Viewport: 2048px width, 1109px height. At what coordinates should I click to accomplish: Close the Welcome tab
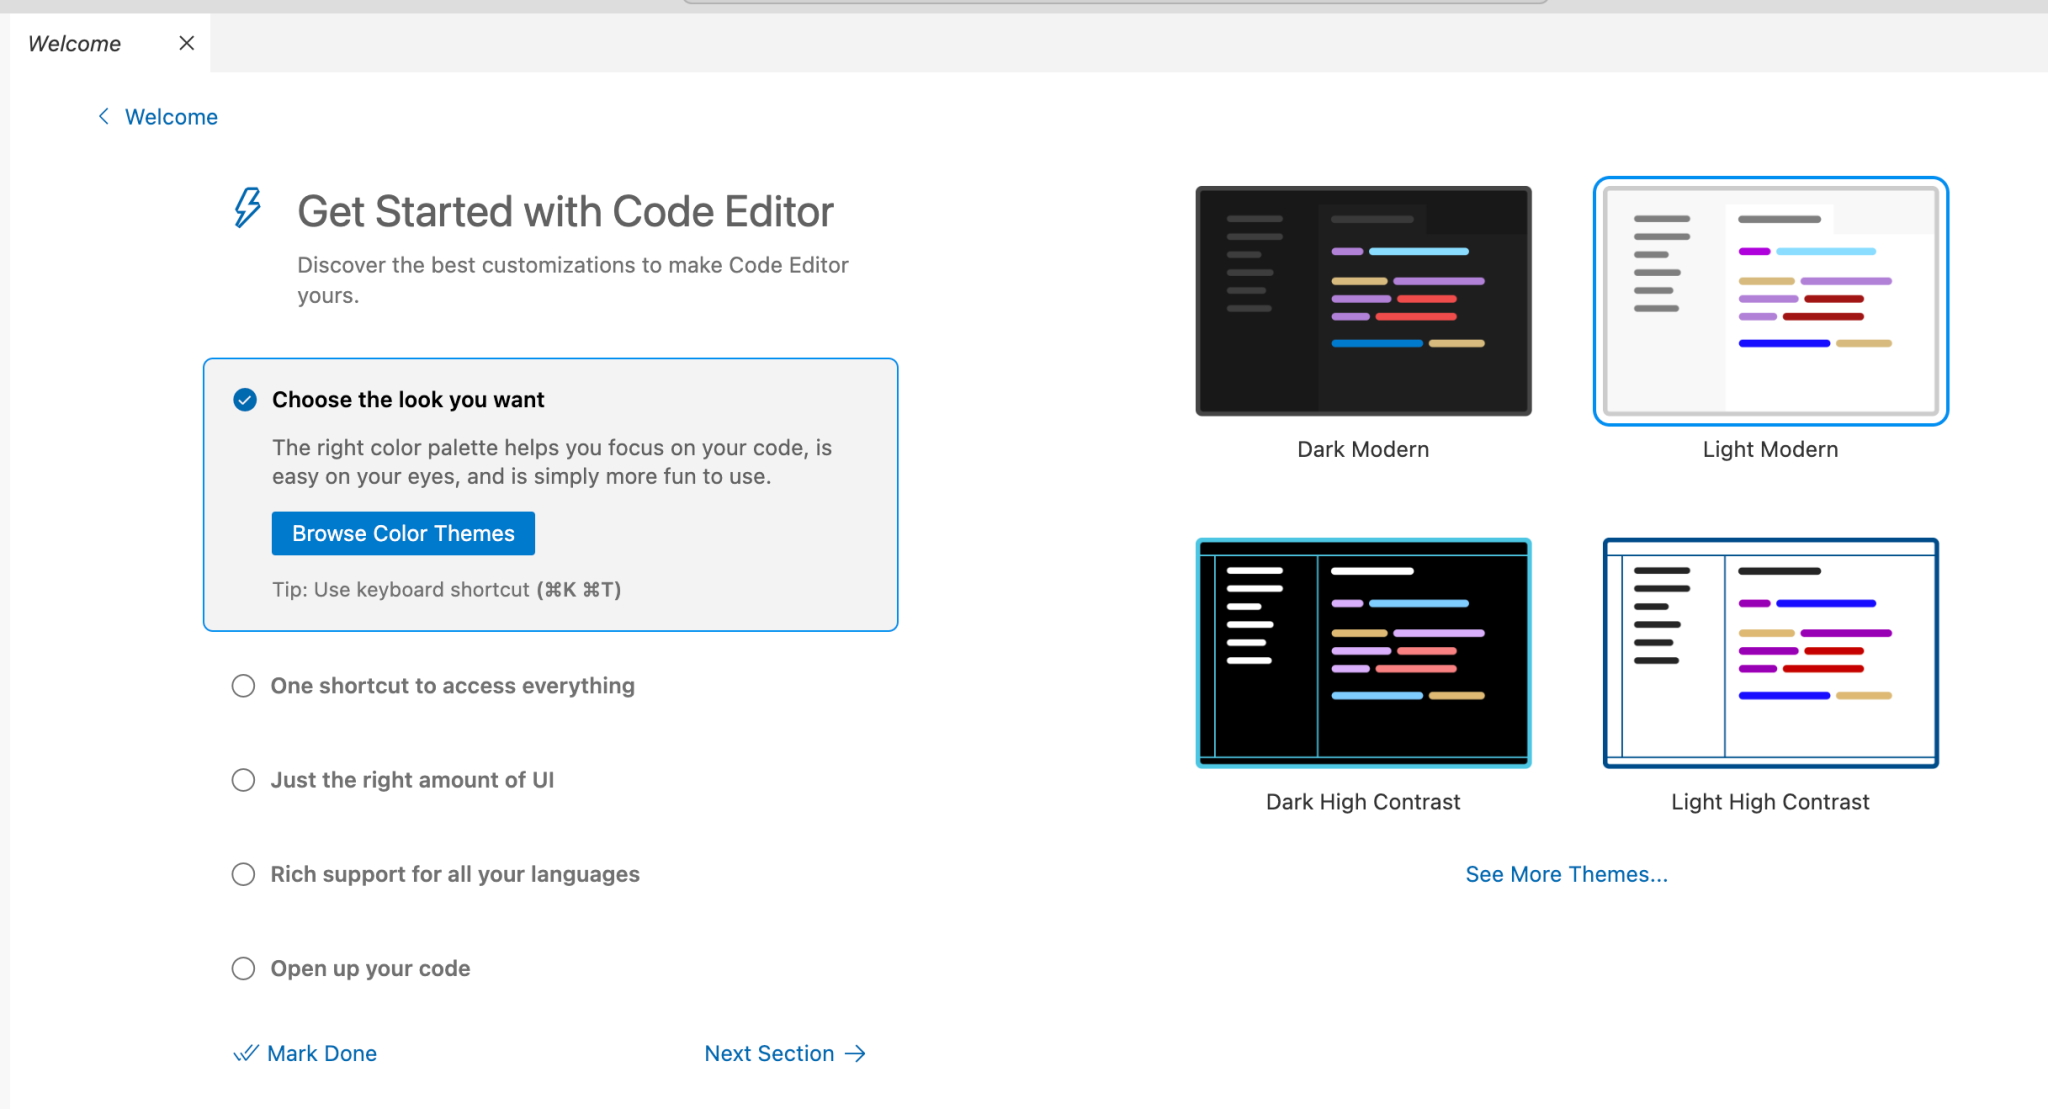pyautogui.click(x=186, y=43)
